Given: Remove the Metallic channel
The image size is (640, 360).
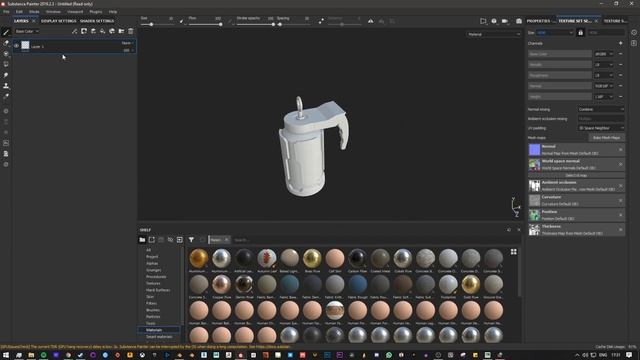Looking at the screenshot, I should (620, 64).
